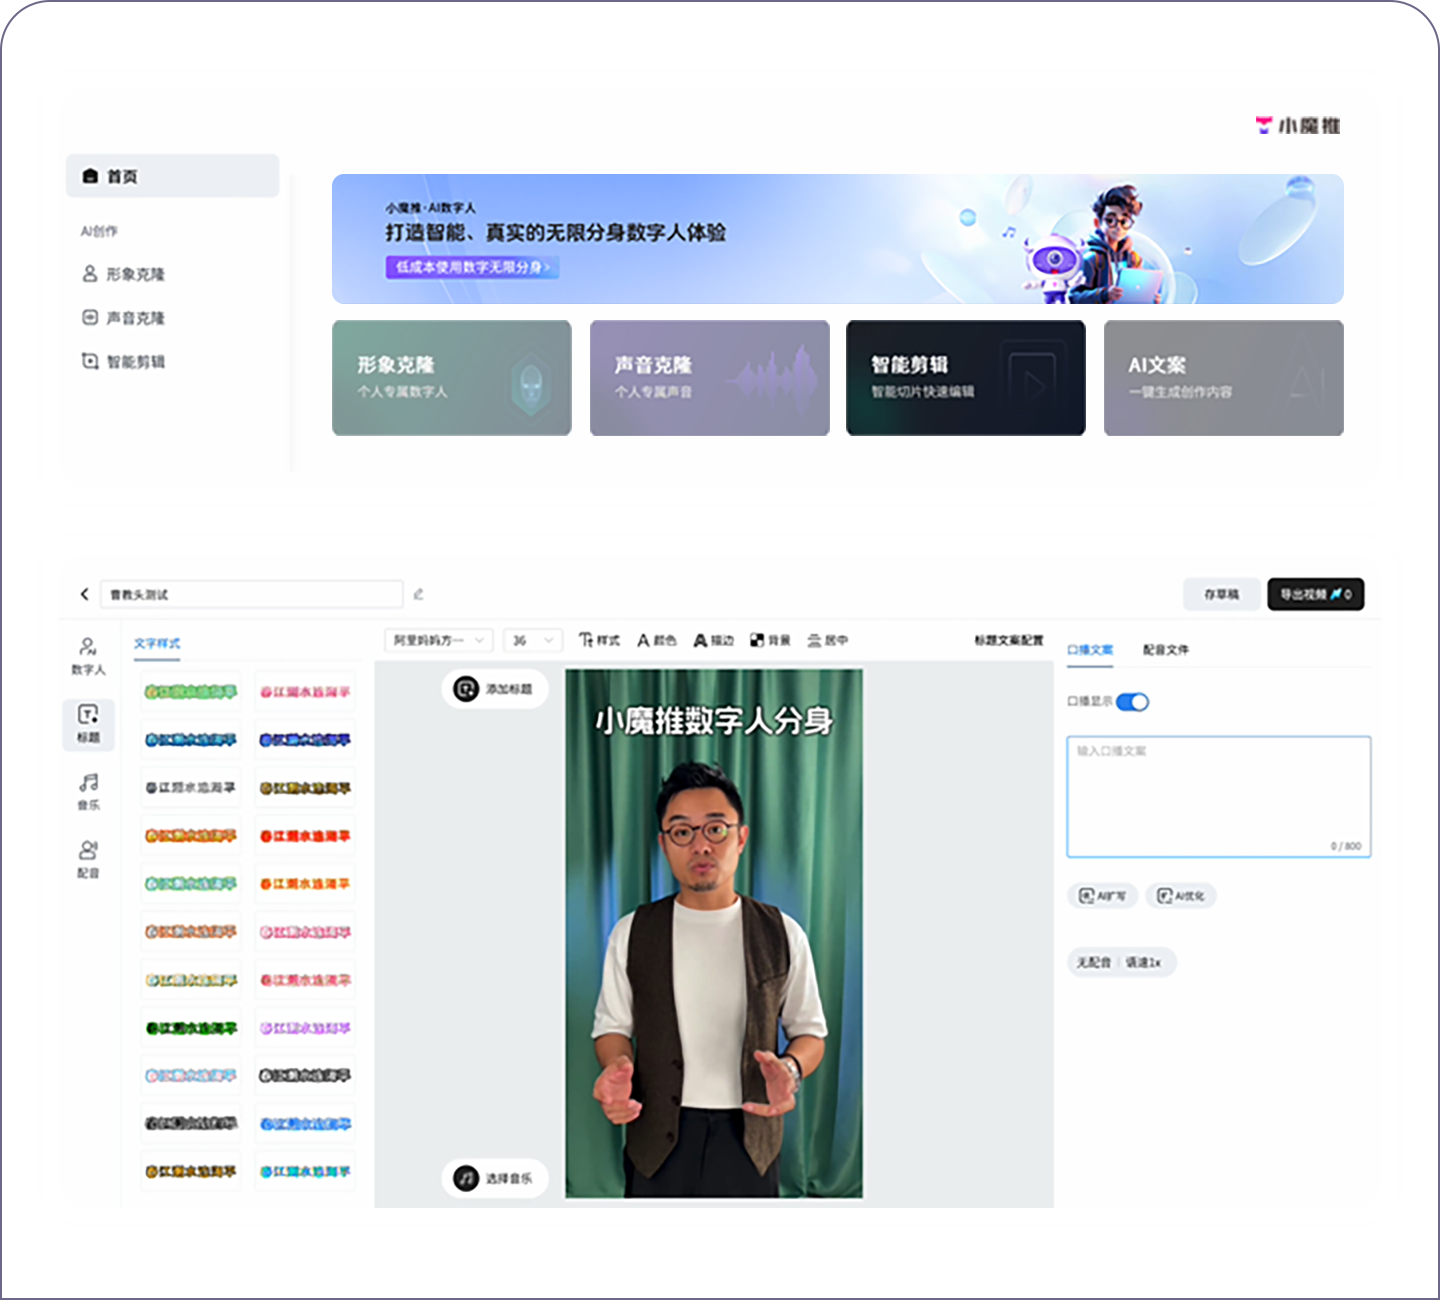The height and width of the screenshot is (1300, 1440).
Task: Click the pencil edit icon beside project name
Action: click(418, 594)
